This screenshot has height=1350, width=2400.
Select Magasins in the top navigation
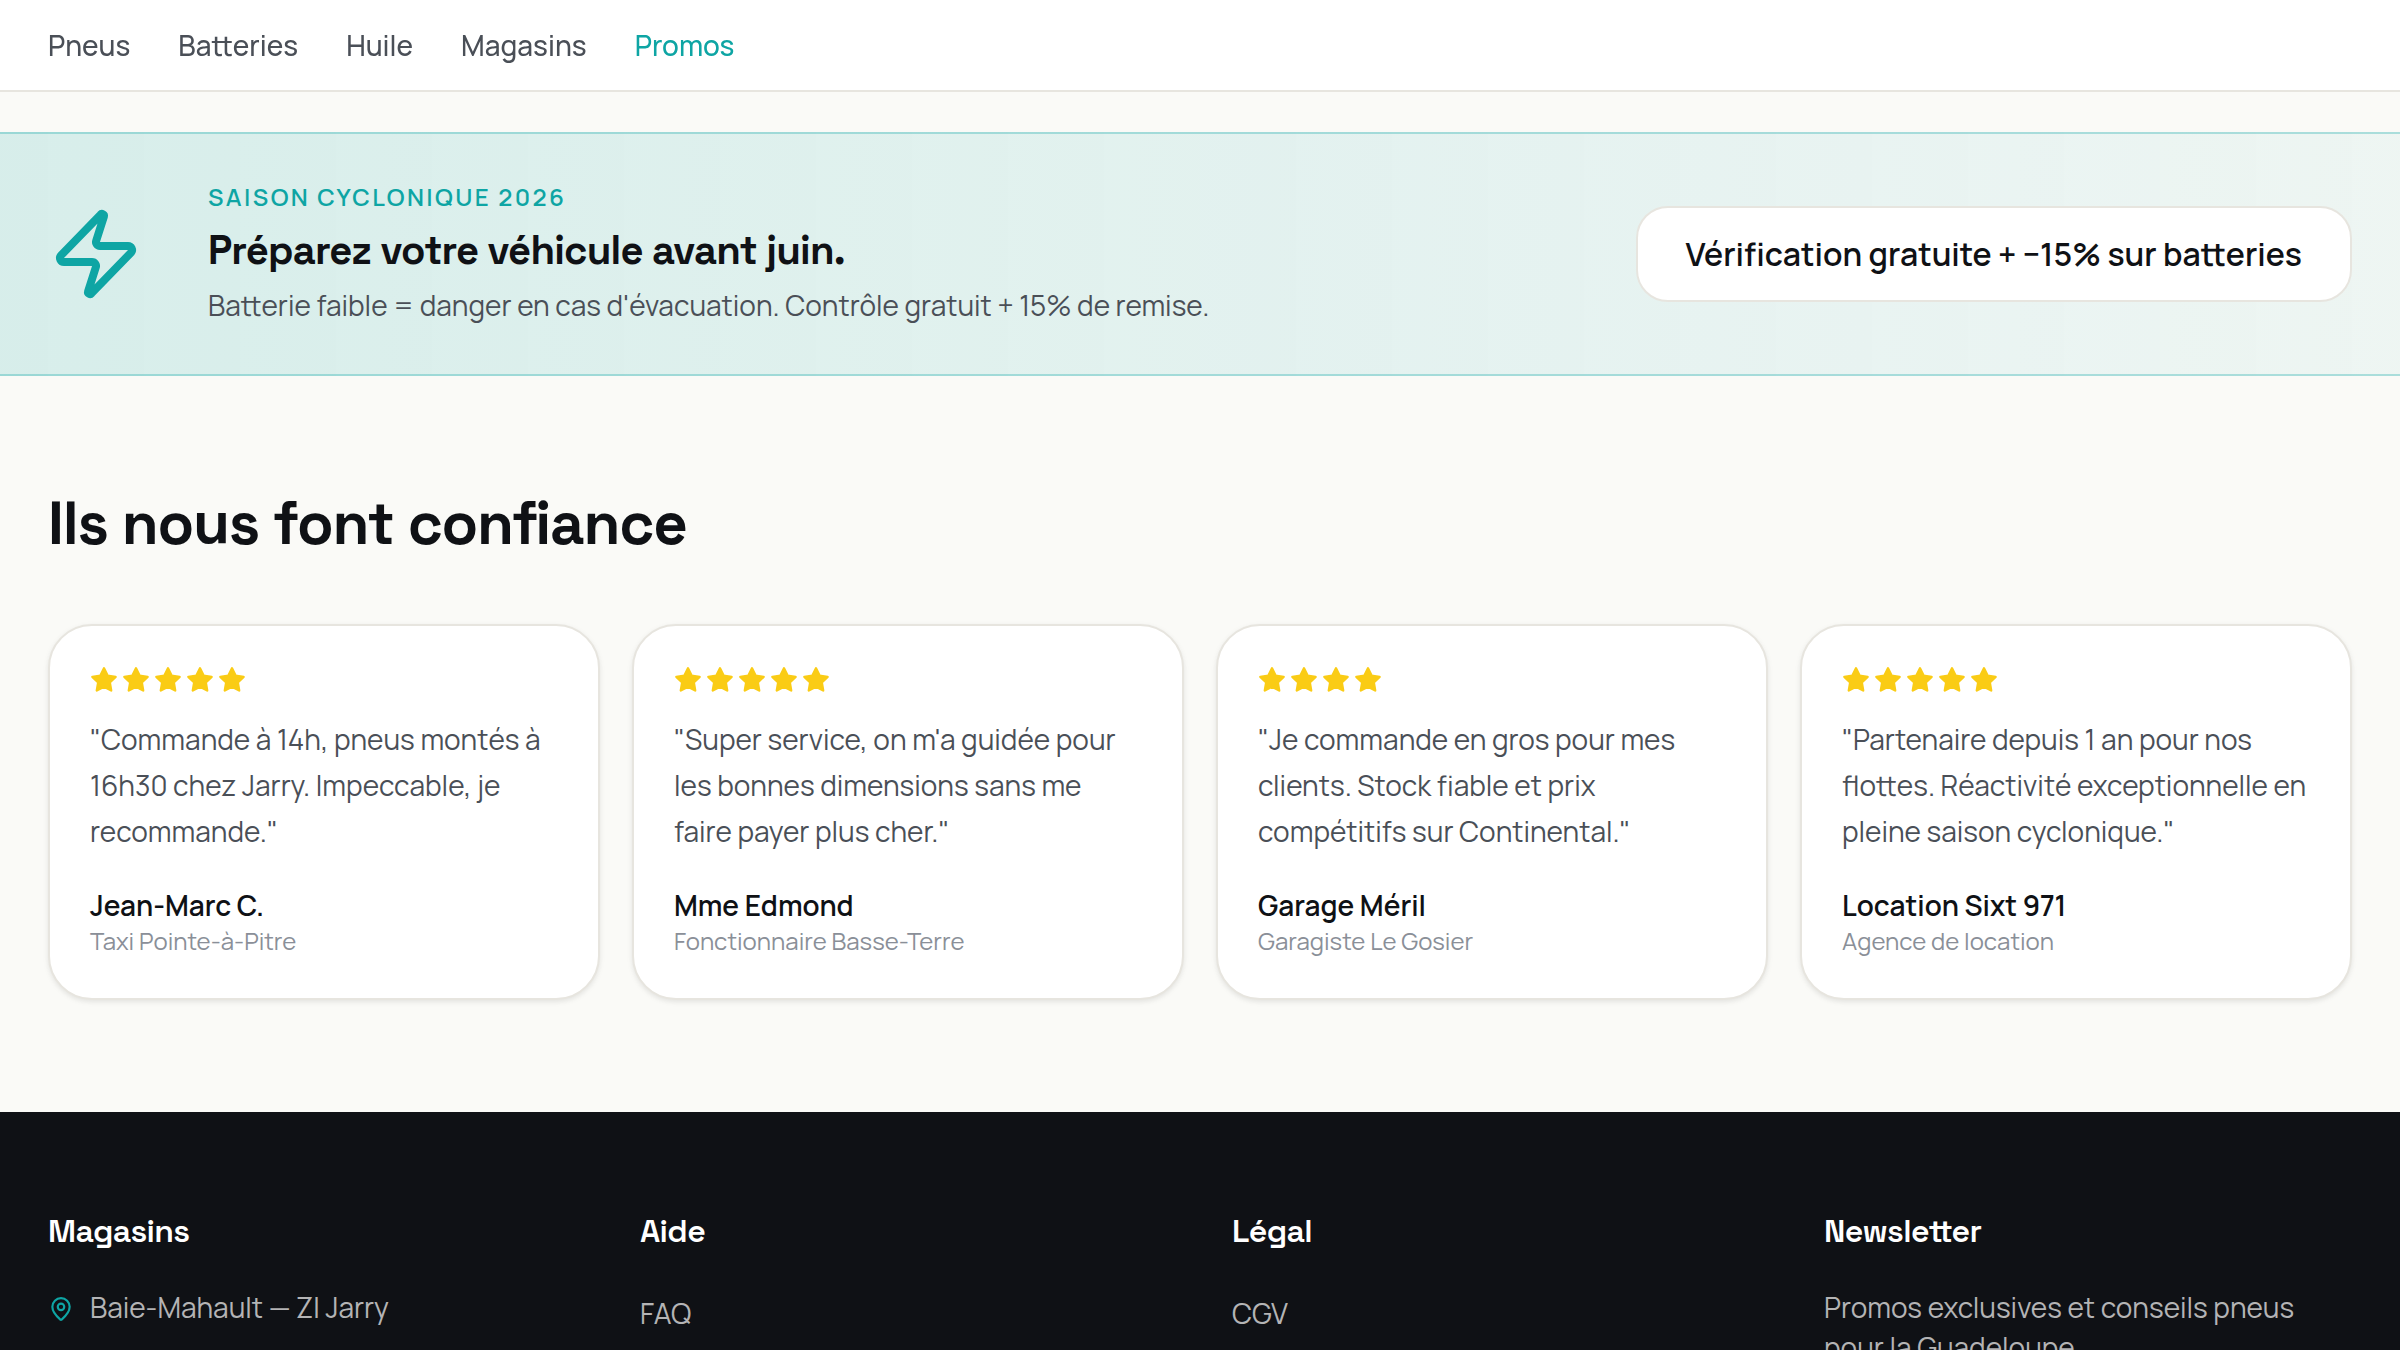(x=523, y=46)
